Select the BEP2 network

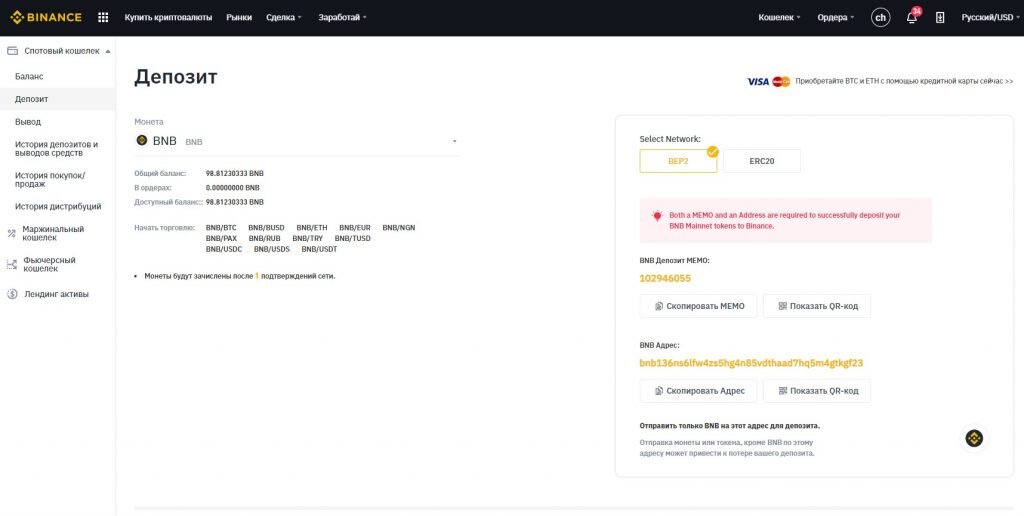pyautogui.click(x=678, y=161)
